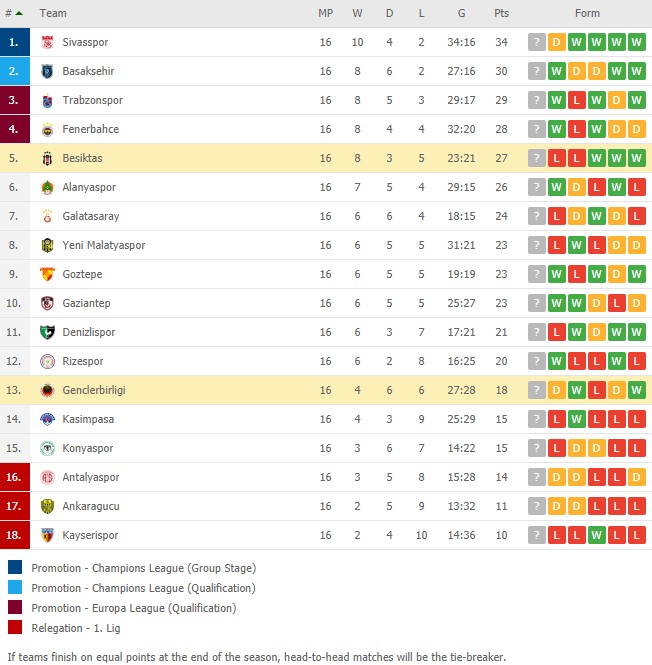The width and height of the screenshot is (652, 665).
Task: Open the Trabzonspor team link
Action: (92, 100)
